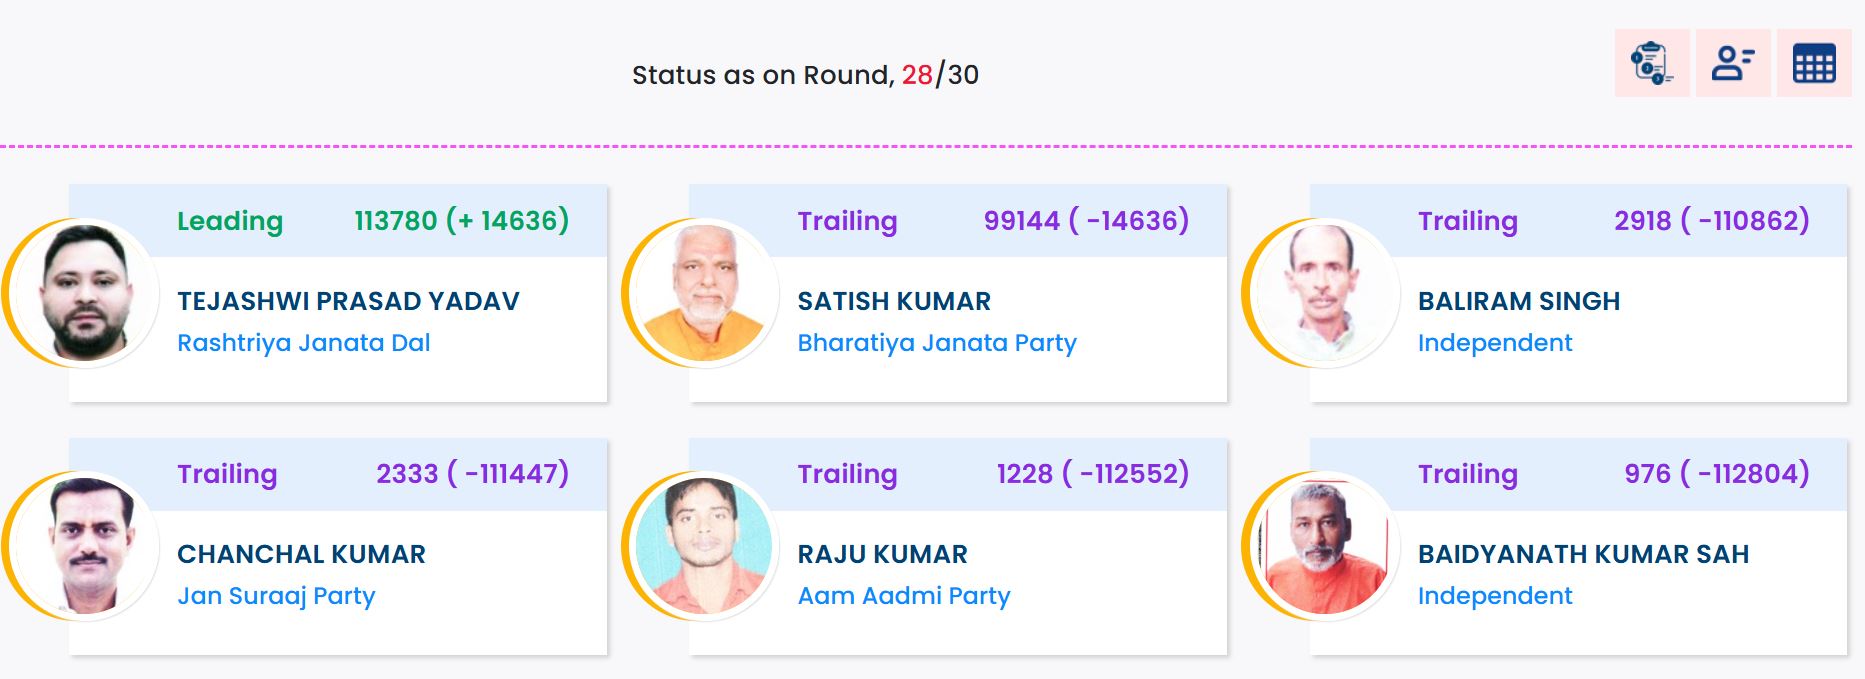Open the round-wise results clipboard icon

tap(1651, 63)
